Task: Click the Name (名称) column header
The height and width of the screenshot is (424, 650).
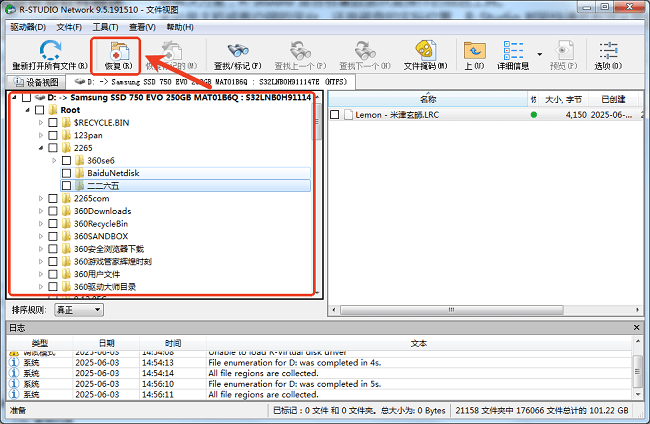Action: [x=428, y=100]
